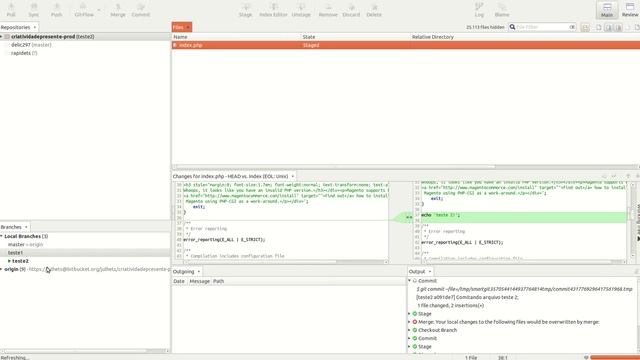Click the Remove toolbar button

pos(328,10)
